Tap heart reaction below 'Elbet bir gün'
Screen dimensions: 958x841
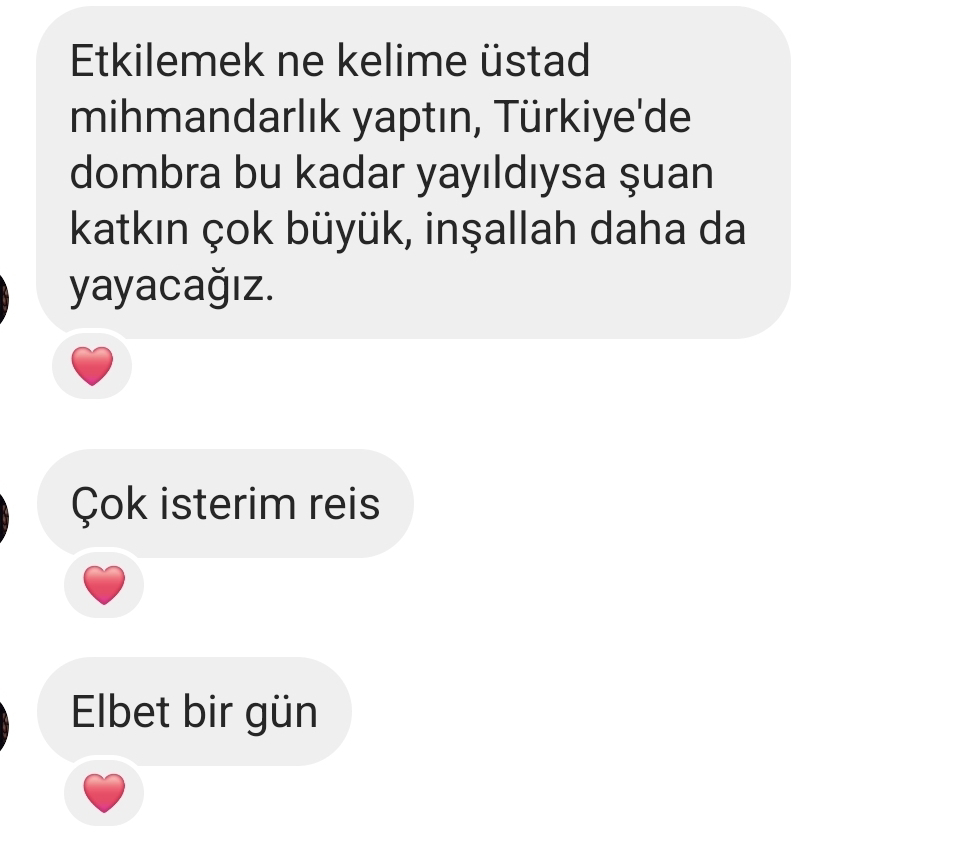(x=104, y=792)
